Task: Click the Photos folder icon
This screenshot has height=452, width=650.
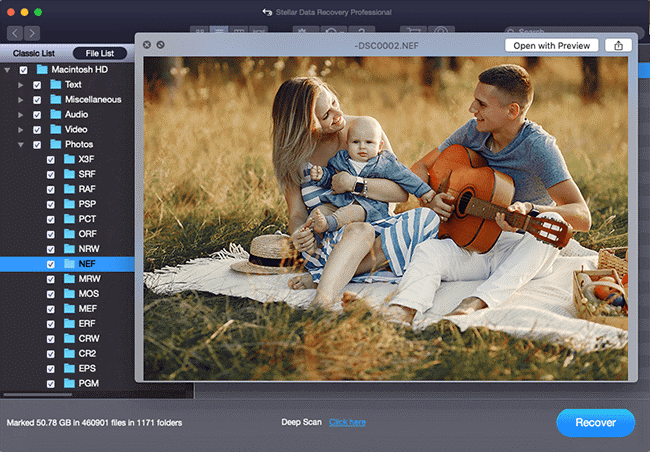Action: point(57,144)
